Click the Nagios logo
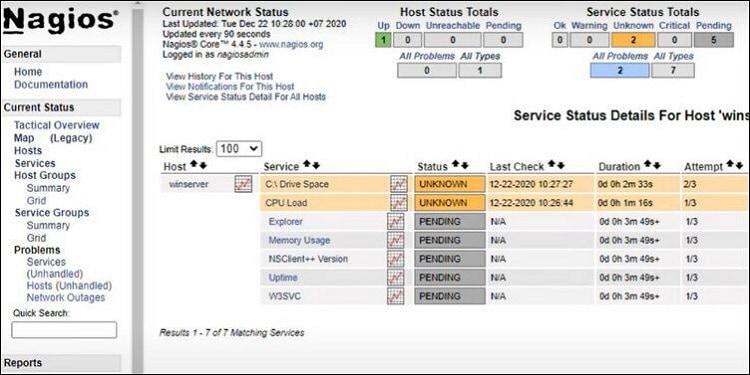This screenshot has height=375, width=750. [60, 21]
